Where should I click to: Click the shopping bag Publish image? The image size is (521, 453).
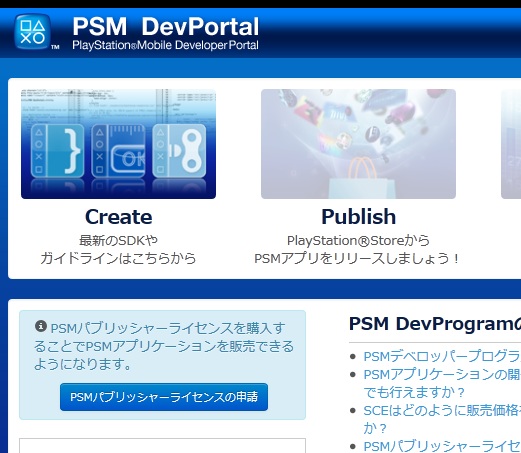pyautogui.click(x=358, y=144)
